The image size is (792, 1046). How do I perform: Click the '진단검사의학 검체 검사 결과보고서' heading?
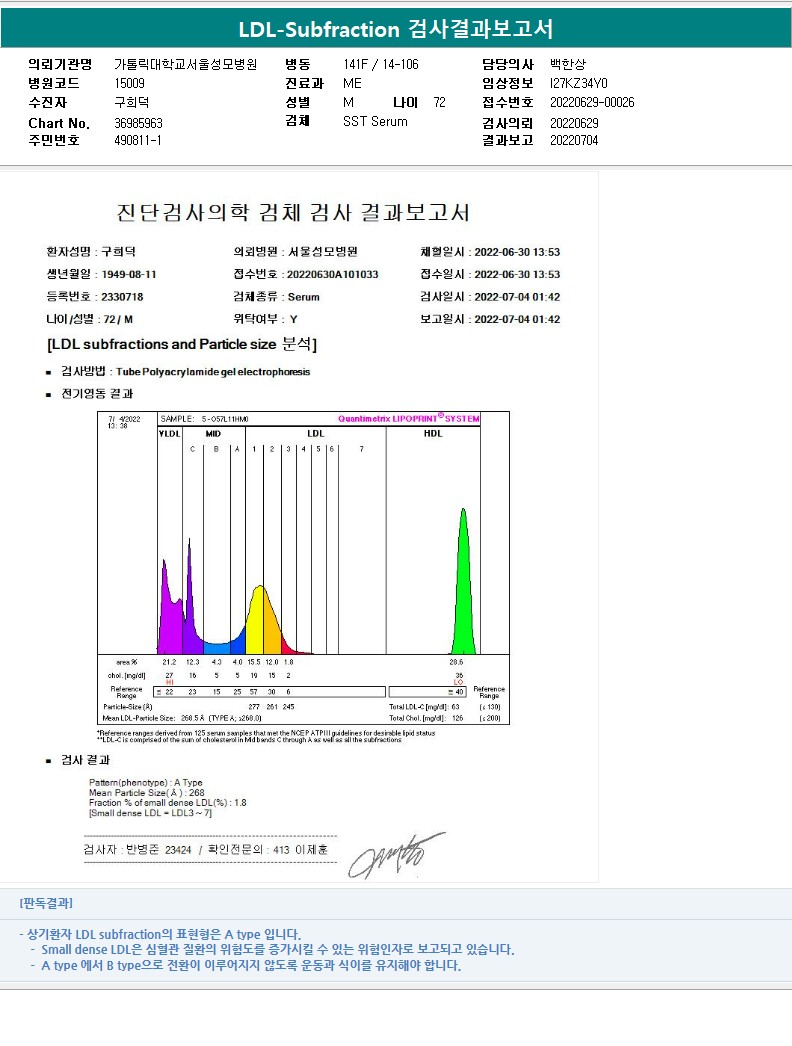coord(293,213)
